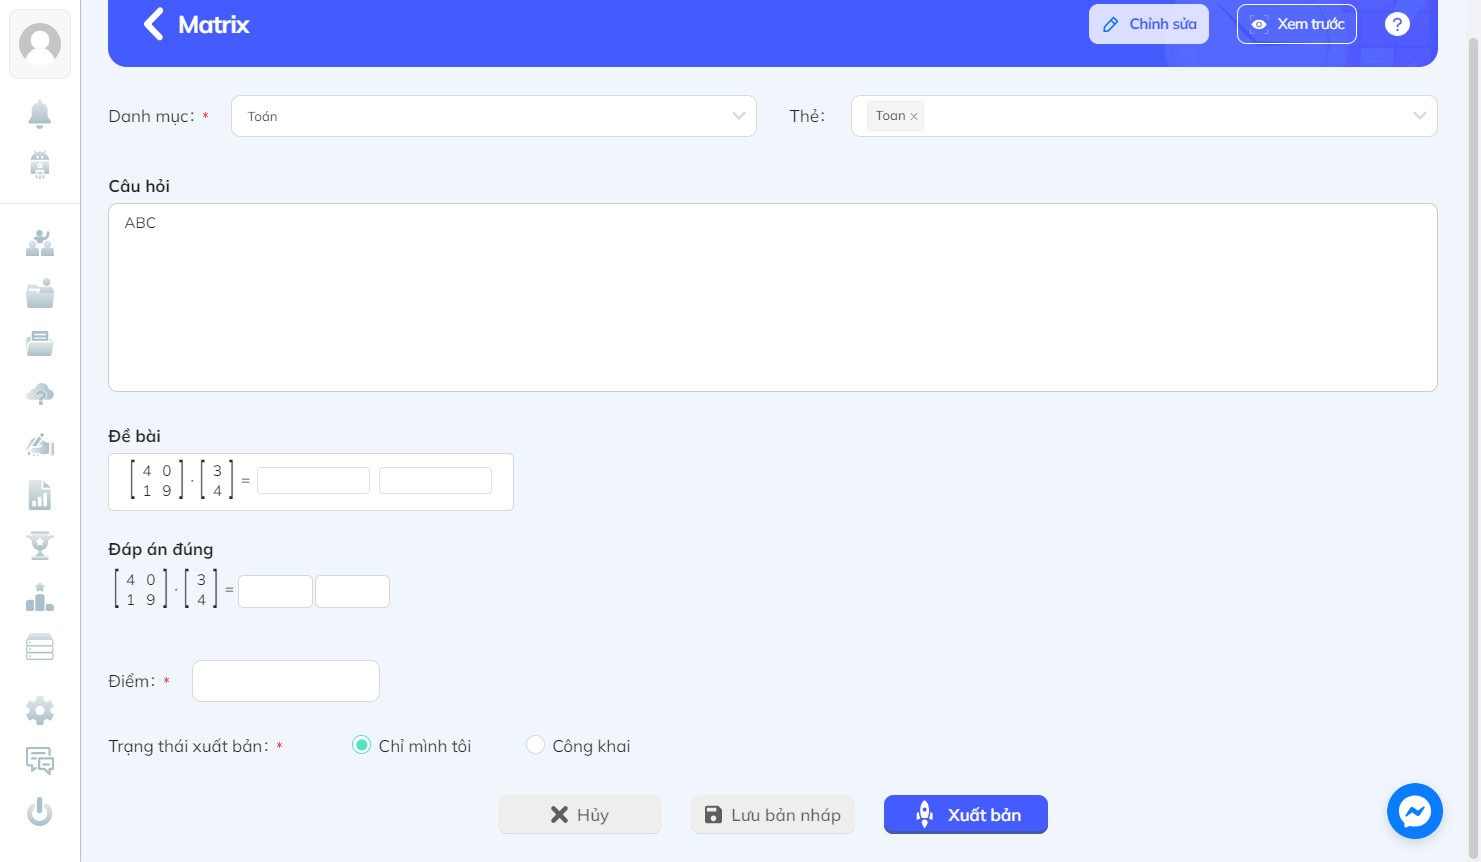Click first answer box under Đáp án đúng

click(275, 591)
